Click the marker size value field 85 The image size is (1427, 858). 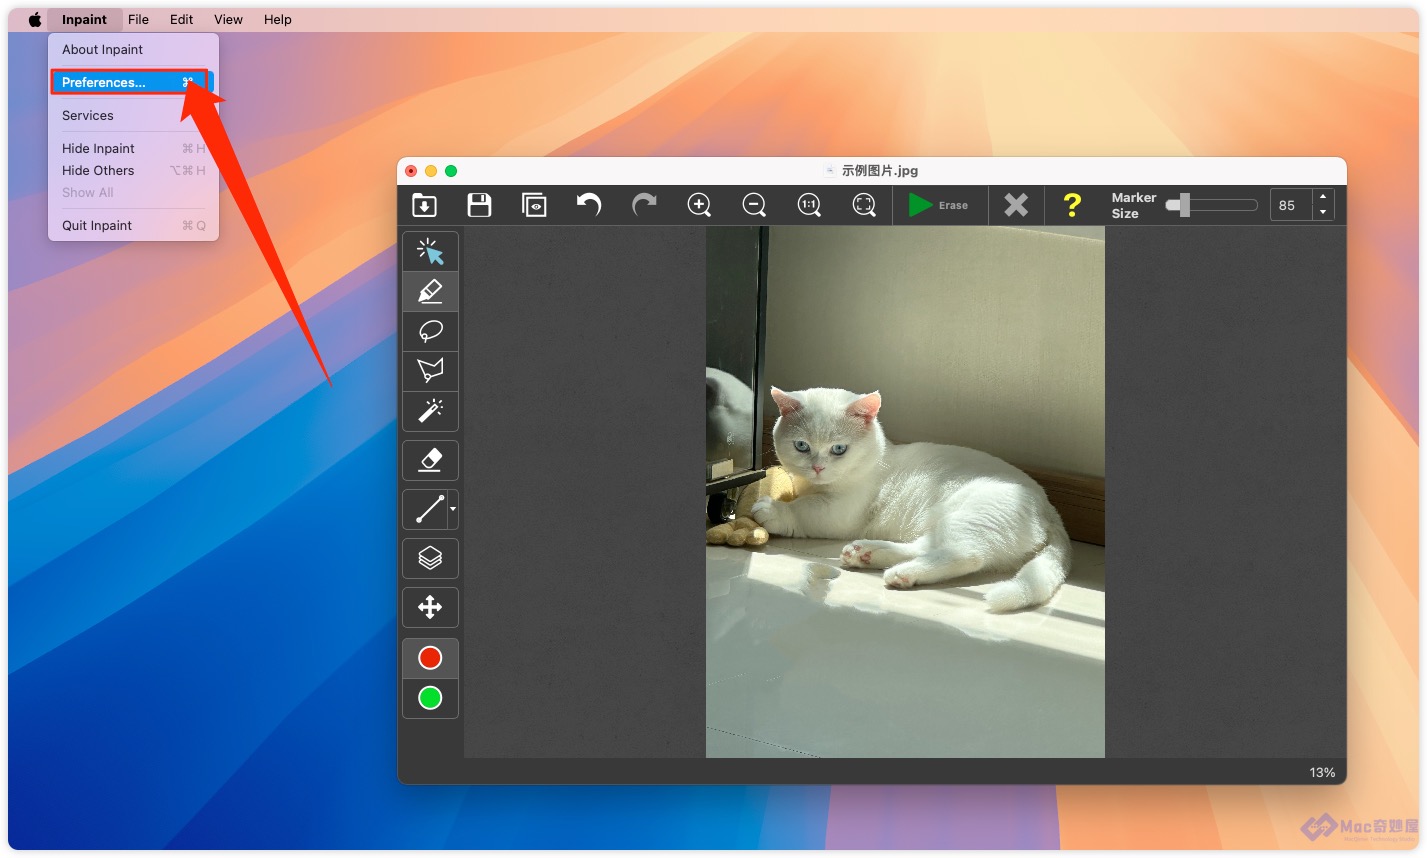1291,205
